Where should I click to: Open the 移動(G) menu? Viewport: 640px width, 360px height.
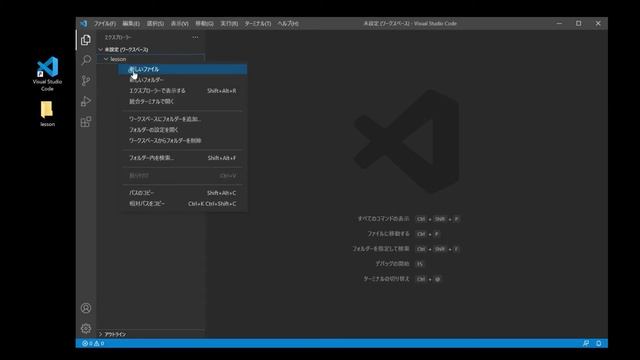coord(204,24)
